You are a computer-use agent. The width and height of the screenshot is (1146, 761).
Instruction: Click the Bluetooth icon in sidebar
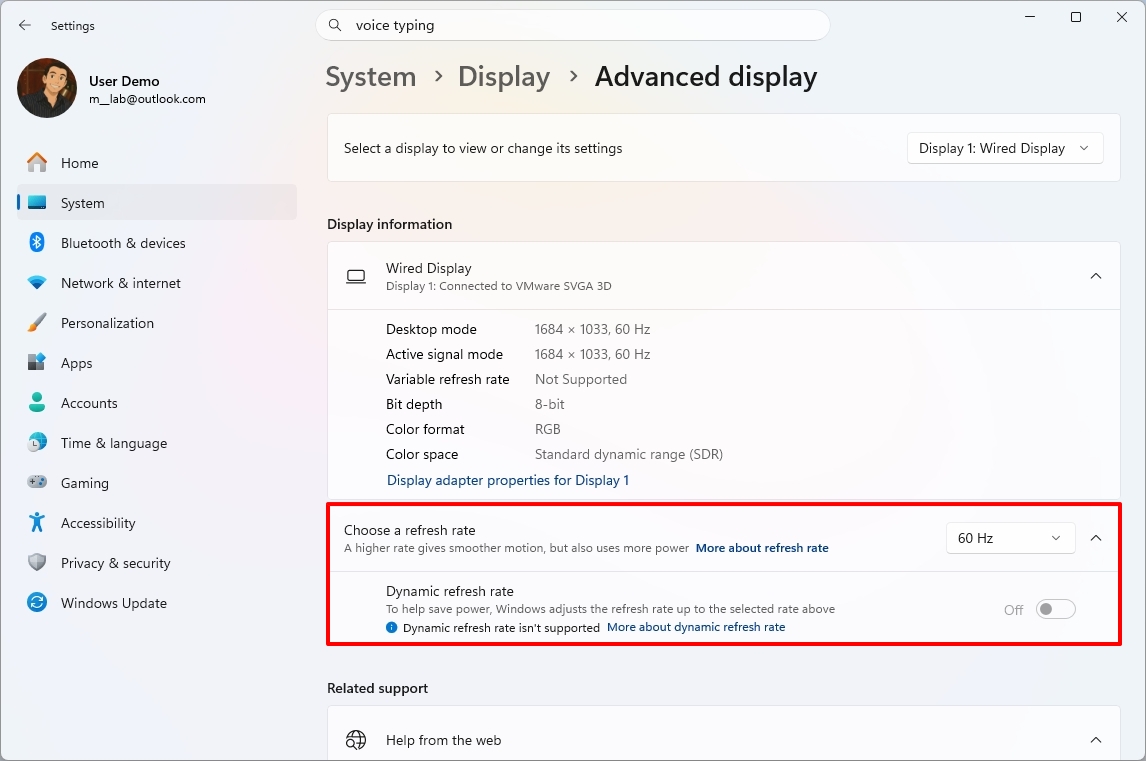[37, 242]
